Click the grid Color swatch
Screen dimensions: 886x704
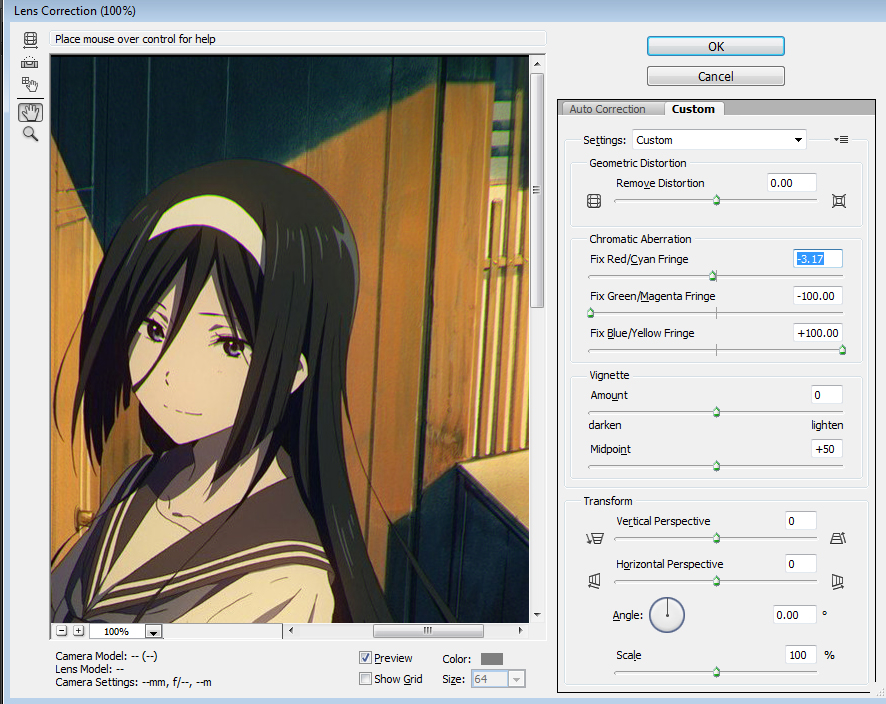[x=491, y=659]
